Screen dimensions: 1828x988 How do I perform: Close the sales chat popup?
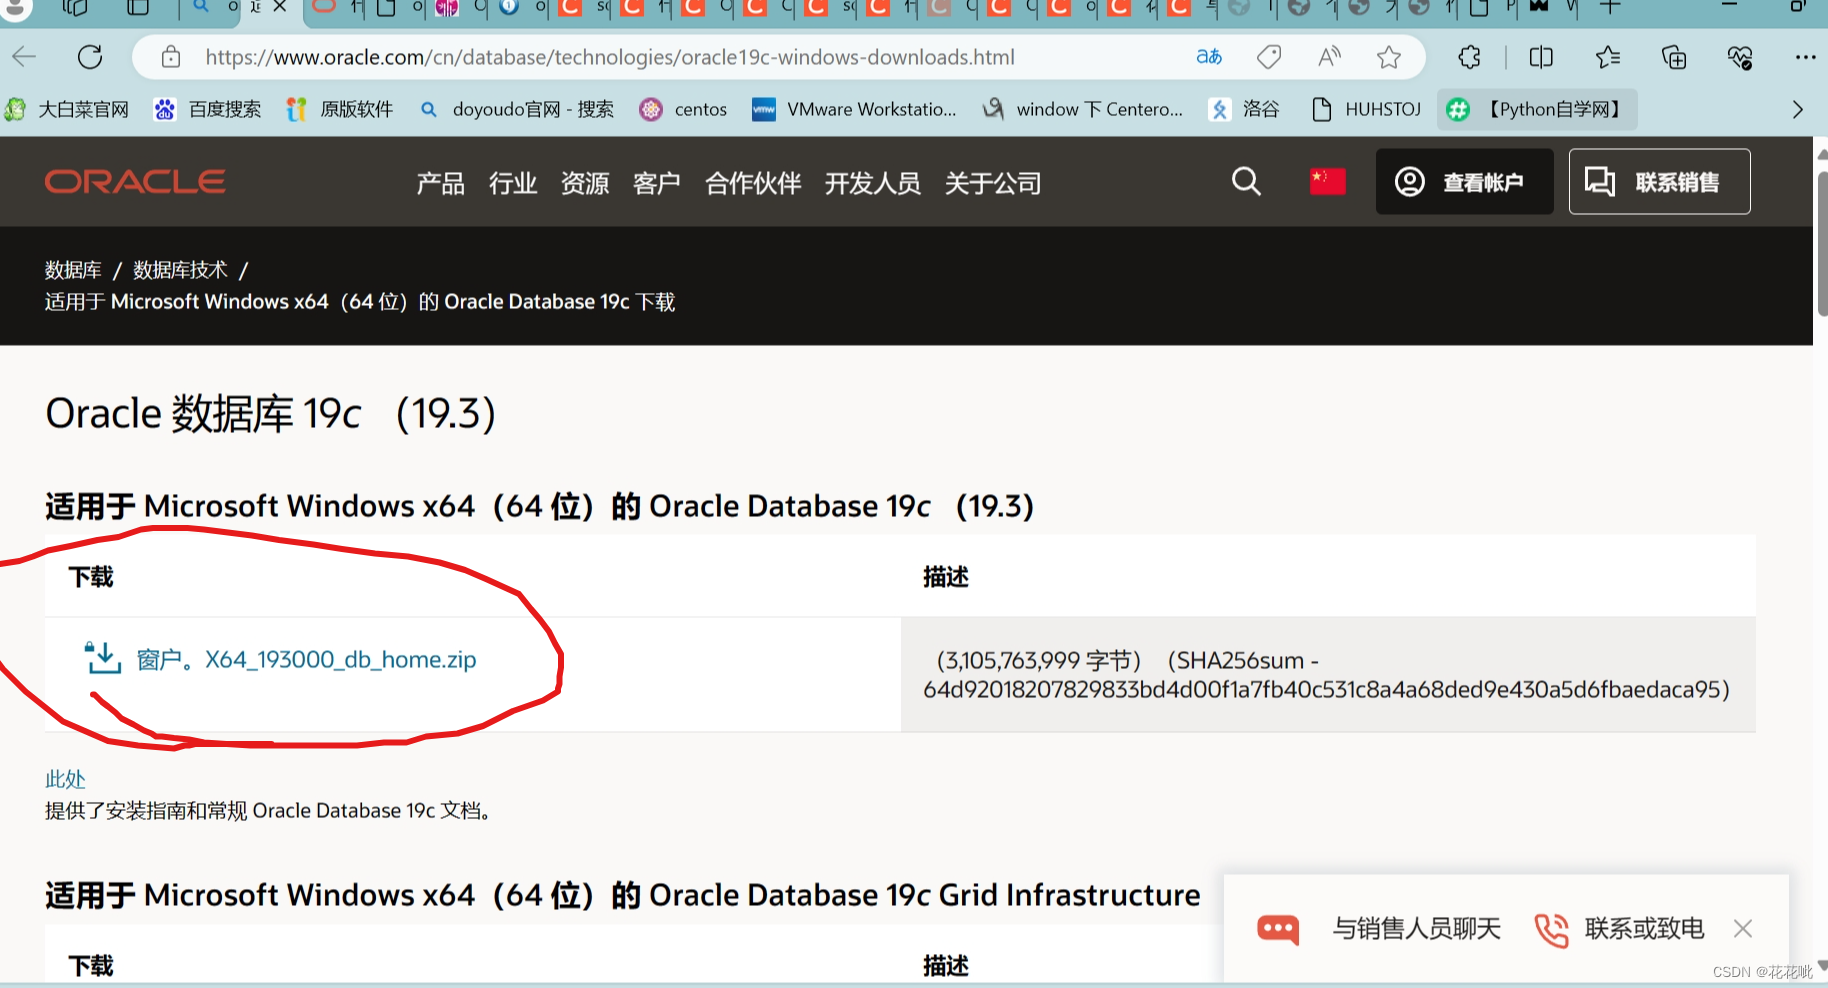tap(1743, 929)
